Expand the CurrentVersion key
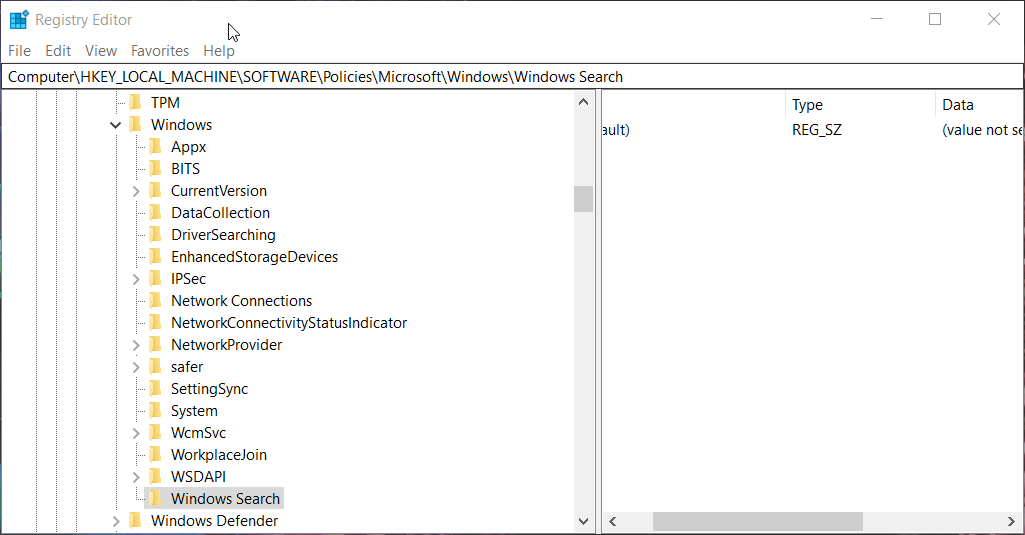 (x=136, y=191)
